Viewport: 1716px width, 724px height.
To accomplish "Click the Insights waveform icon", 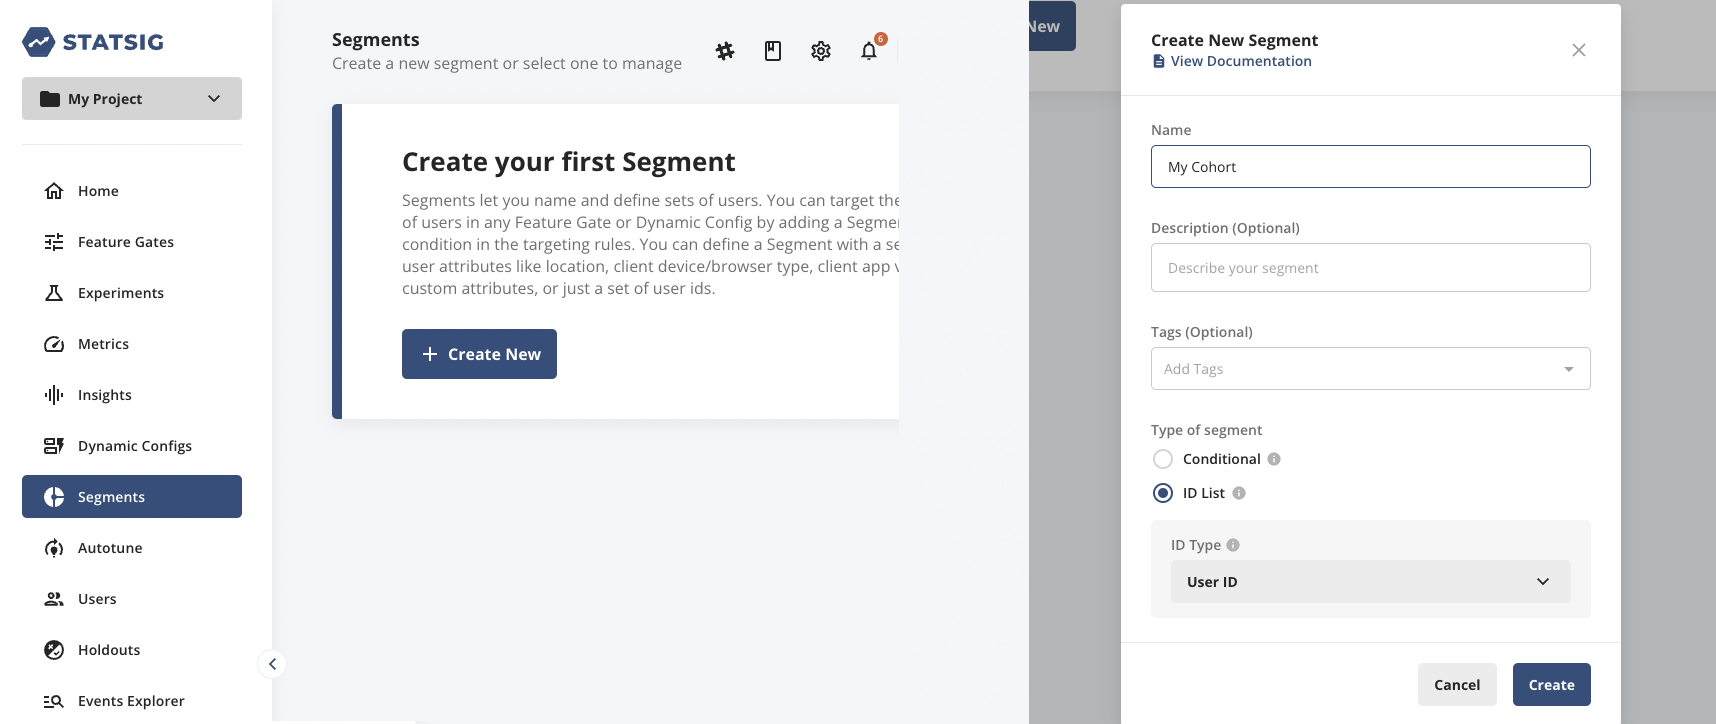I will 54,395.
